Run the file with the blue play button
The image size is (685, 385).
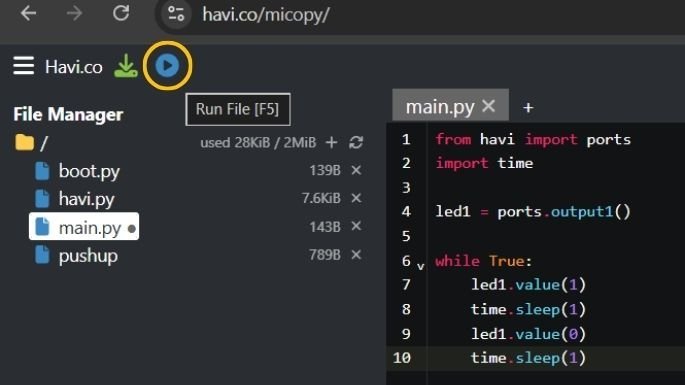[x=167, y=66]
